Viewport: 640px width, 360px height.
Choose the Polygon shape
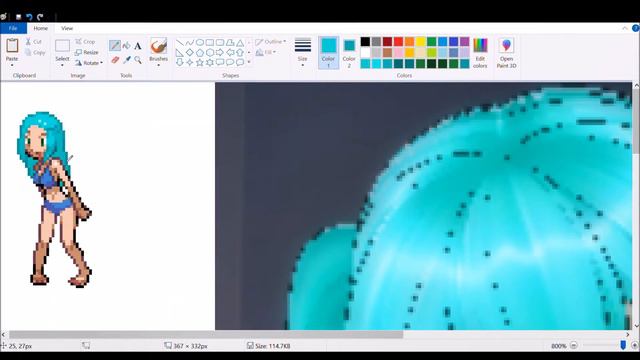(230, 42)
